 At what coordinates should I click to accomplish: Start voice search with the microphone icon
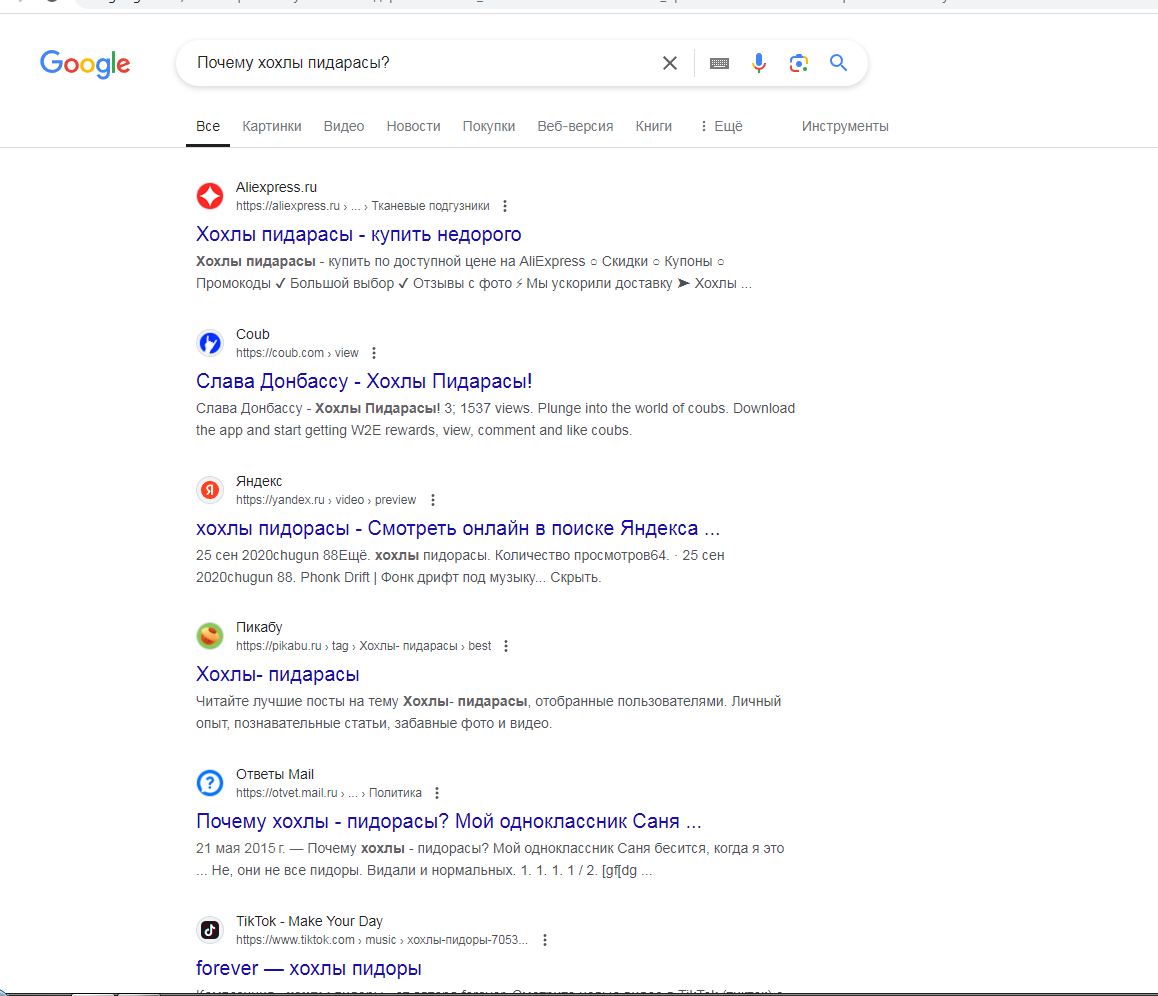click(758, 63)
